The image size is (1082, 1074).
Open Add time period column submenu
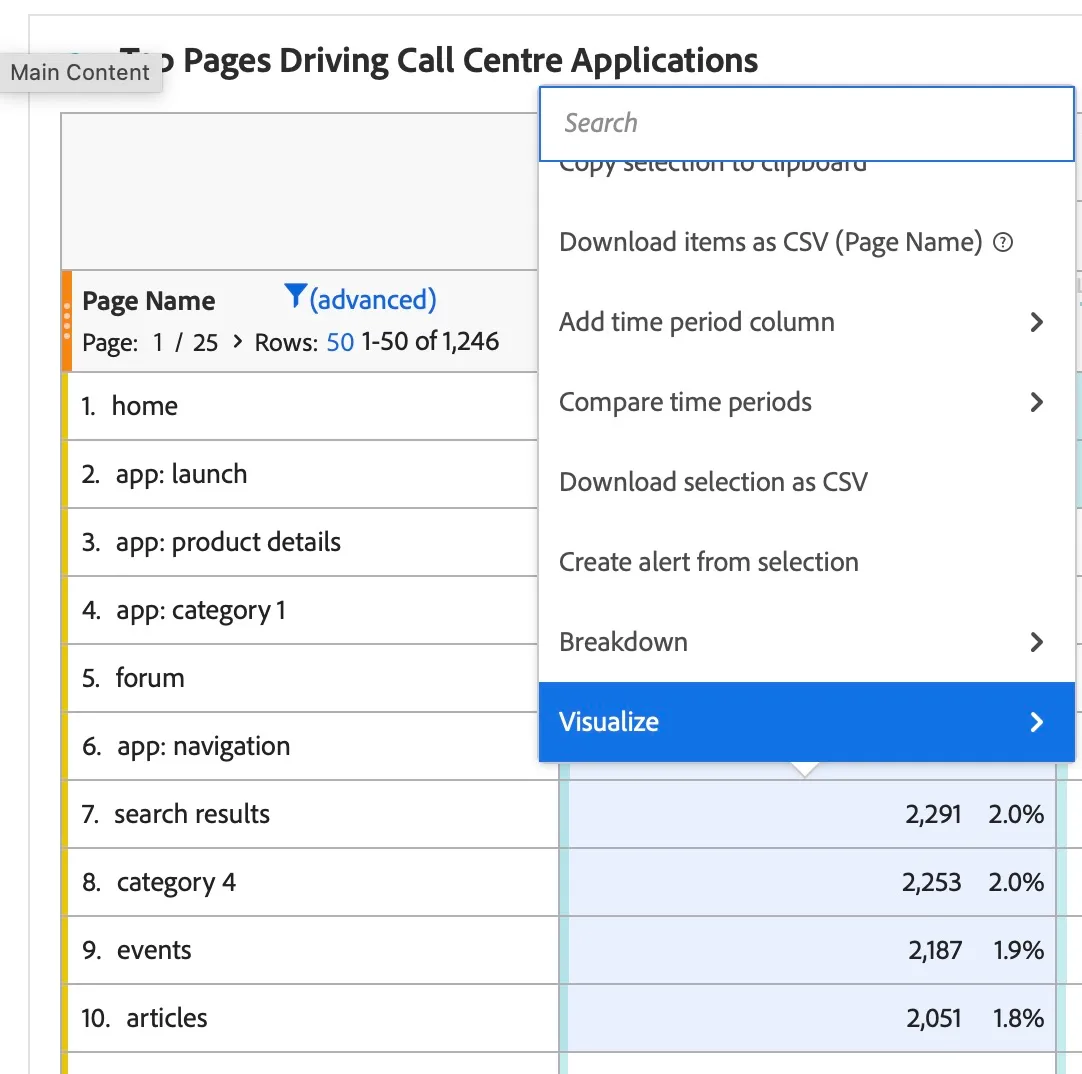806,322
